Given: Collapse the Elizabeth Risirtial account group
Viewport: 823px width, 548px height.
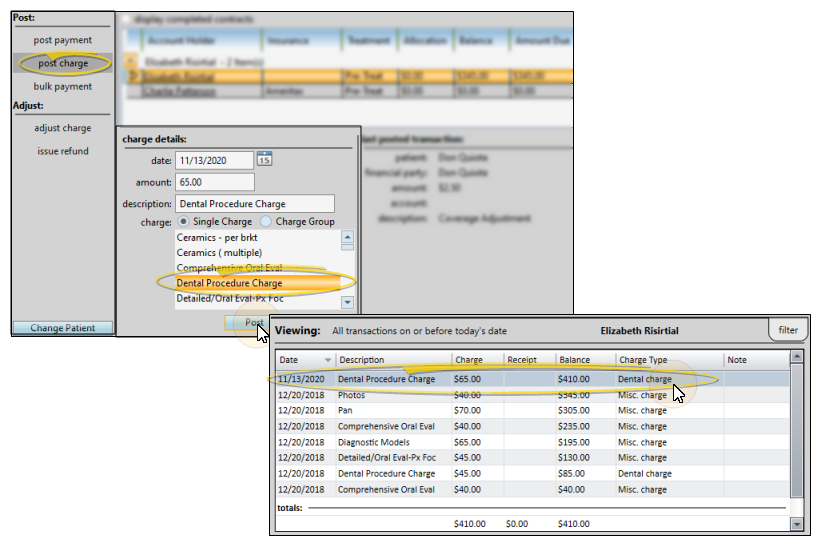Looking at the screenshot, I should click(x=129, y=61).
